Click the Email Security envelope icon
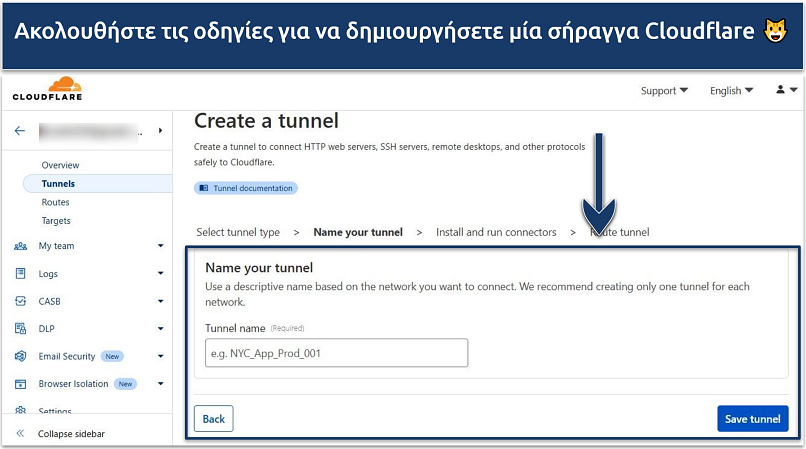 21,356
